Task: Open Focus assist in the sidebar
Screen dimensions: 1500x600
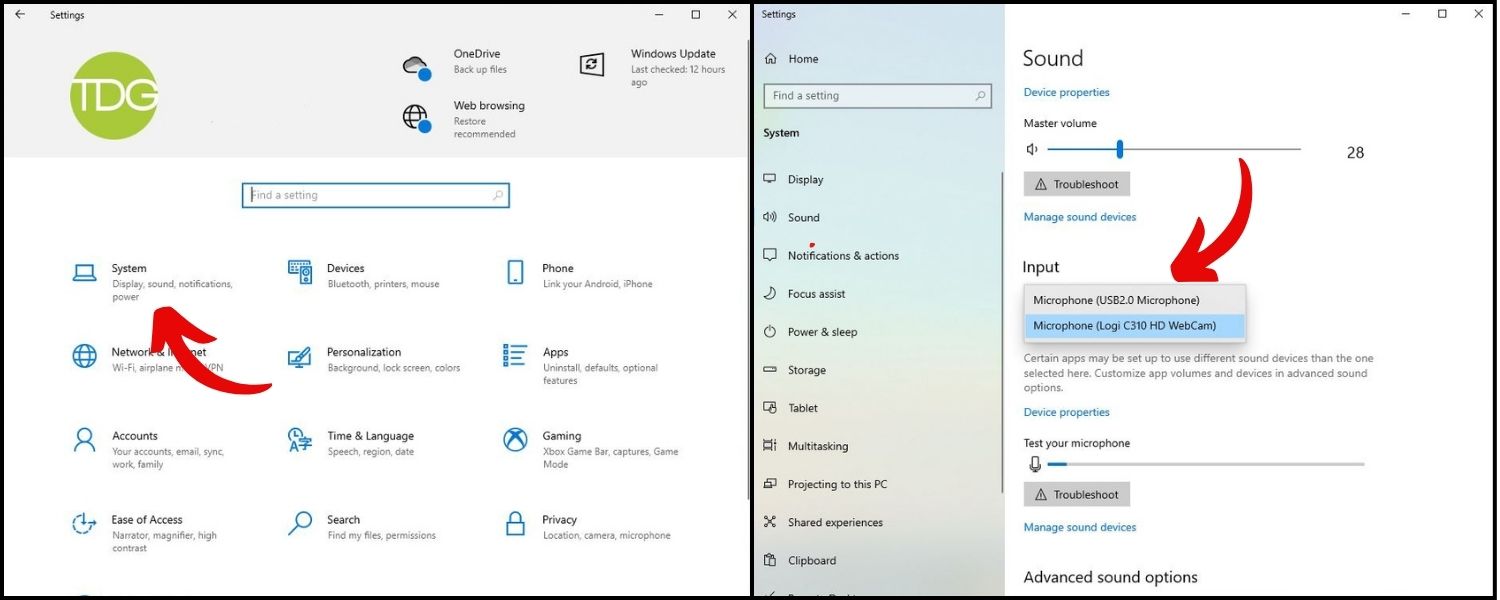Action: 816,294
